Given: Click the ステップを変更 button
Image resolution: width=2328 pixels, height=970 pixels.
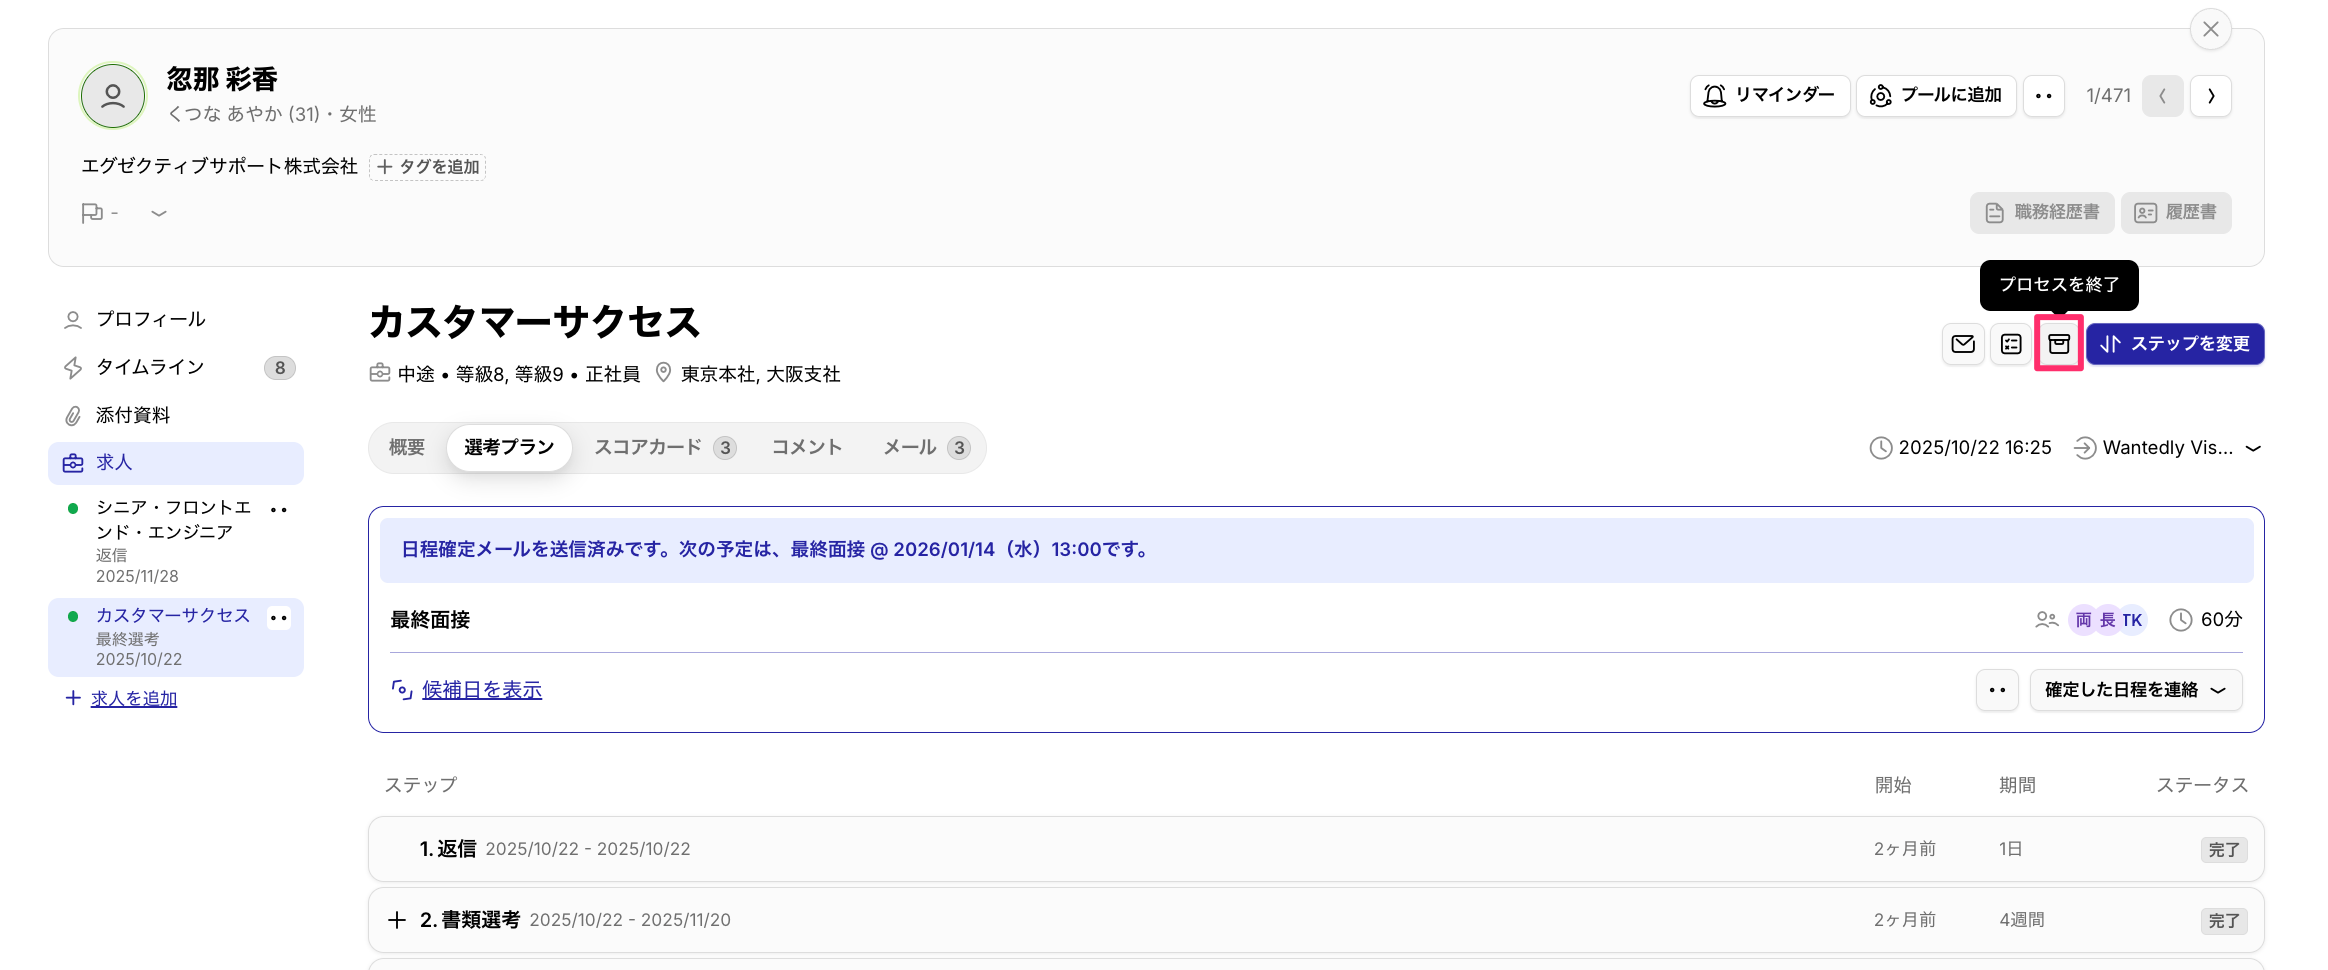Looking at the screenshot, I should [x=2174, y=344].
